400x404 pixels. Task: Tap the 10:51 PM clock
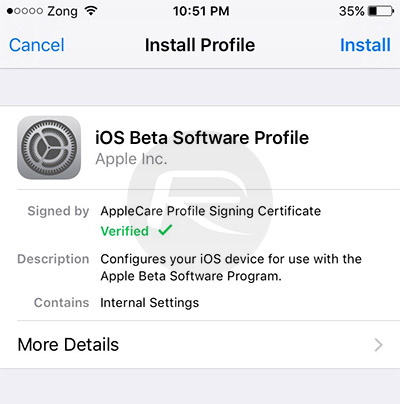(201, 11)
